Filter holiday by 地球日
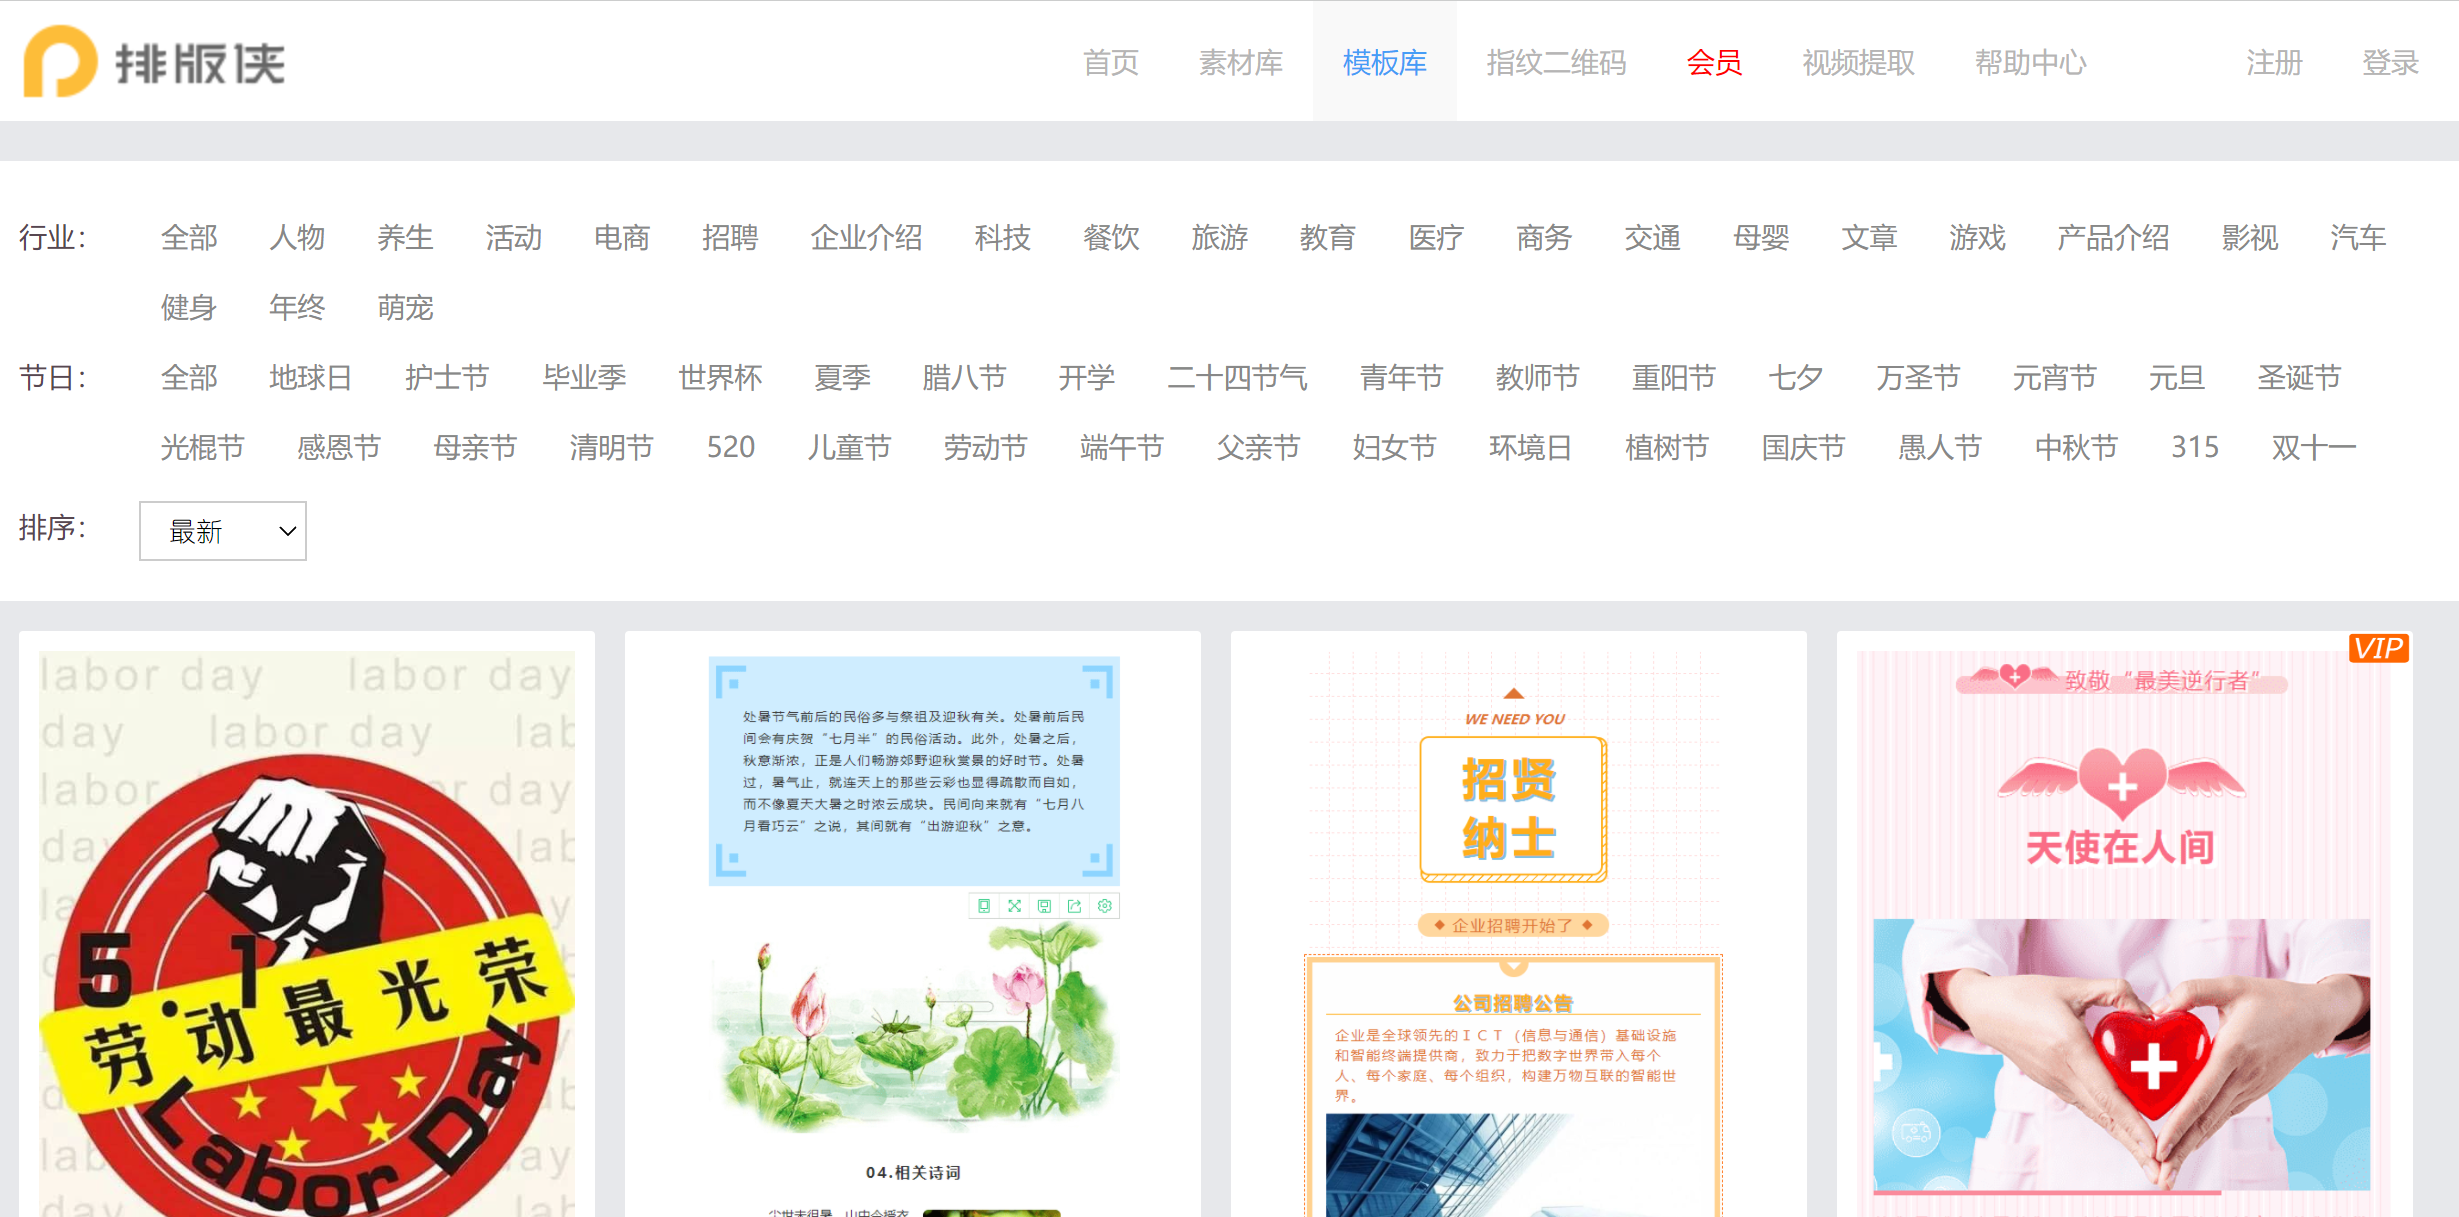The height and width of the screenshot is (1217, 2459). tap(311, 377)
